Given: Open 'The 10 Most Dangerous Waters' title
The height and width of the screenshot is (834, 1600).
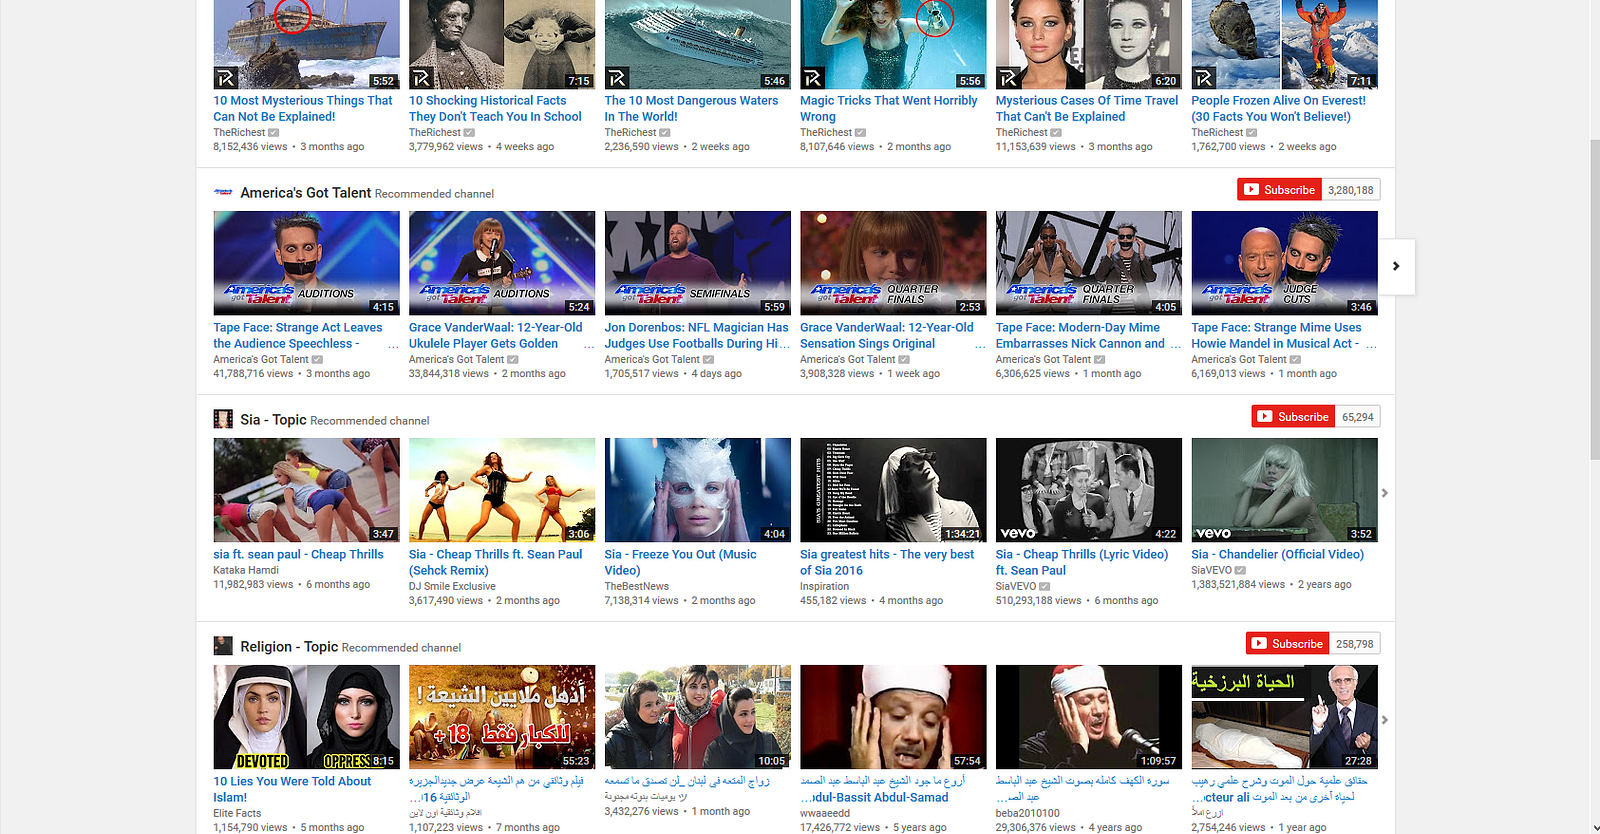Looking at the screenshot, I should 691,108.
